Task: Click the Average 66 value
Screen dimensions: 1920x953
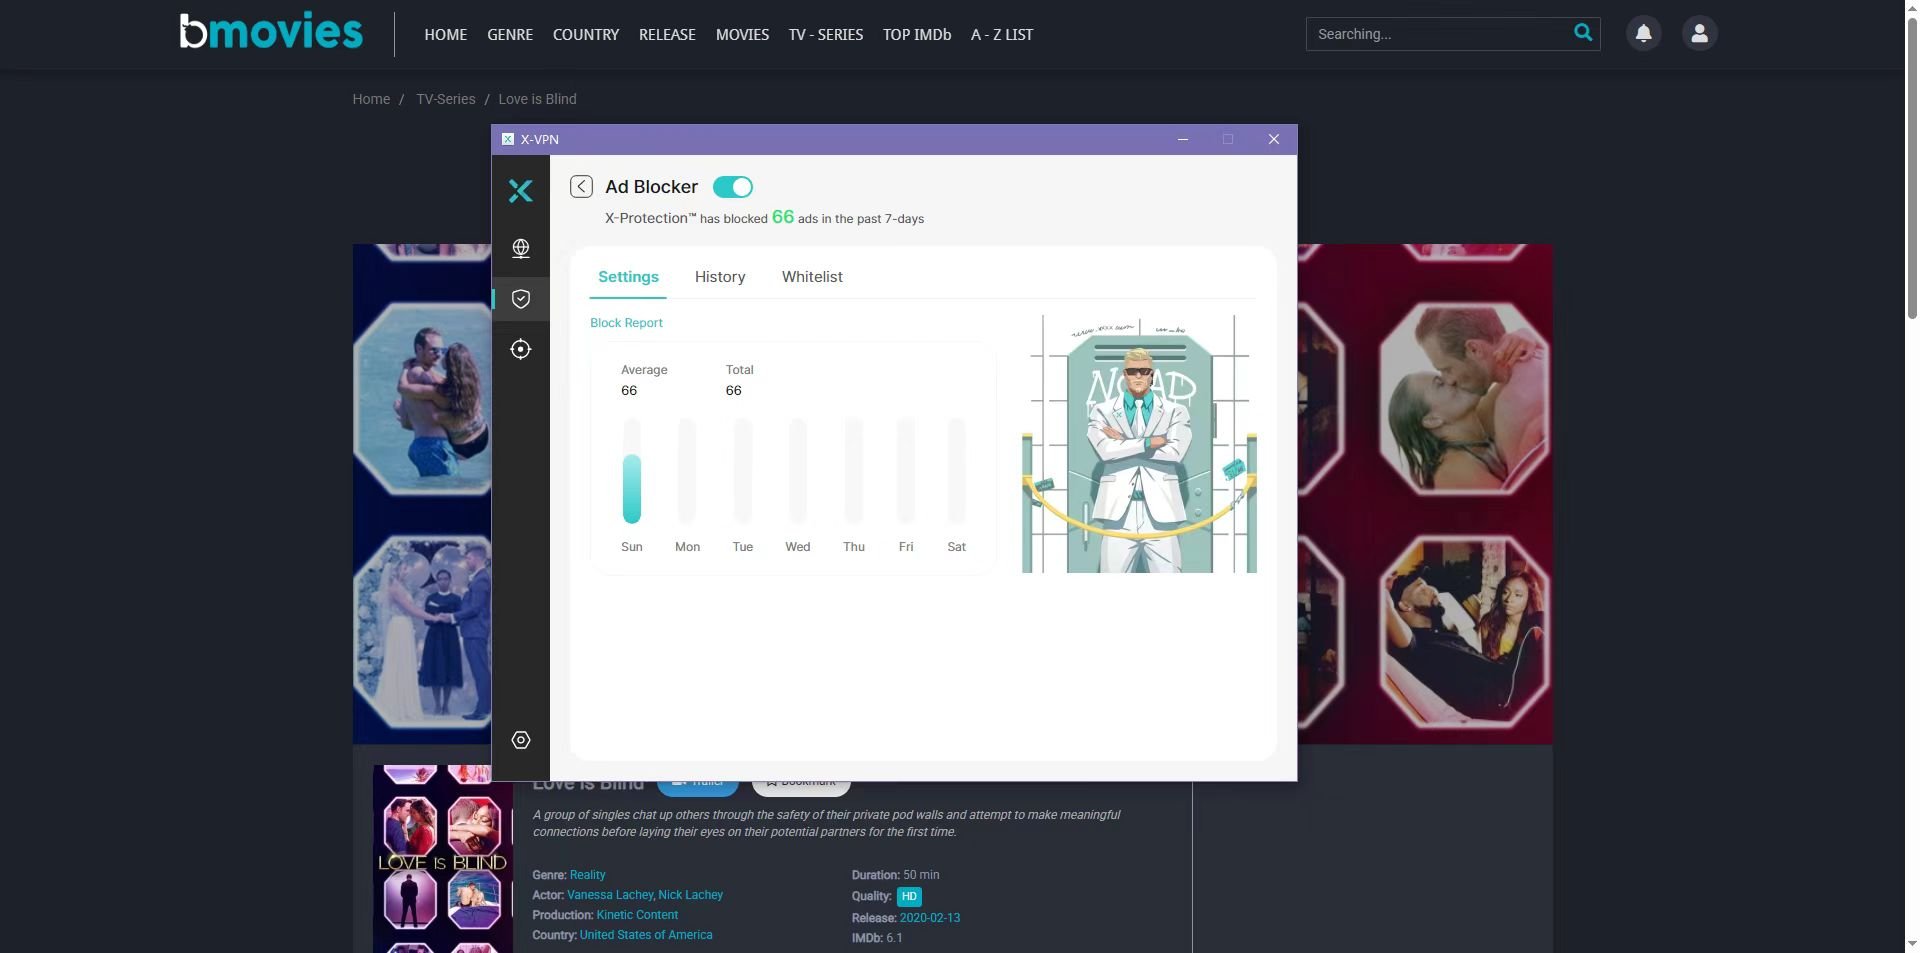Action: (629, 391)
